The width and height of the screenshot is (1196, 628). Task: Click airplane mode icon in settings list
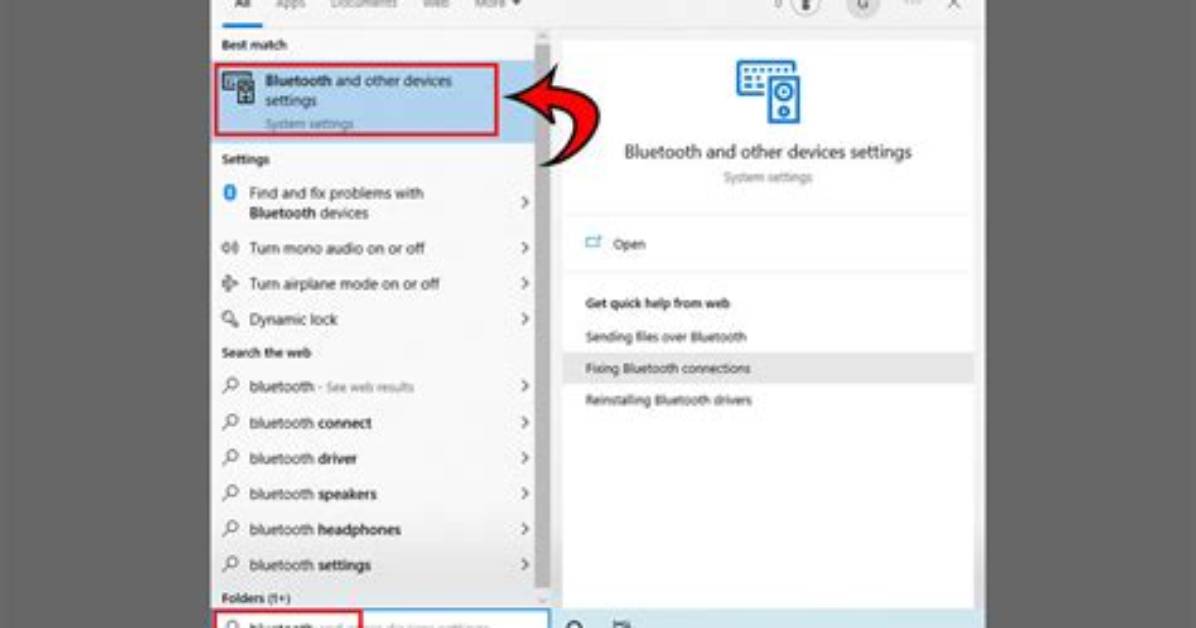230,283
